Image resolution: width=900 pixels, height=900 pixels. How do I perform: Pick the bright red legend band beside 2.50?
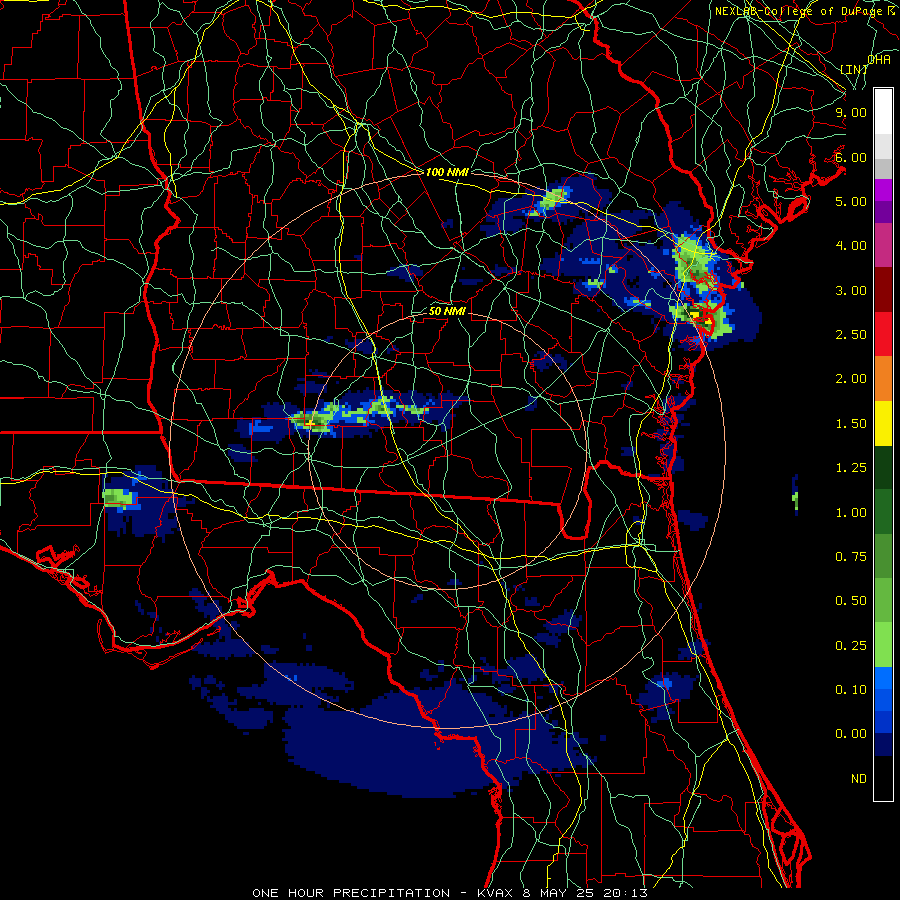(x=883, y=334)
